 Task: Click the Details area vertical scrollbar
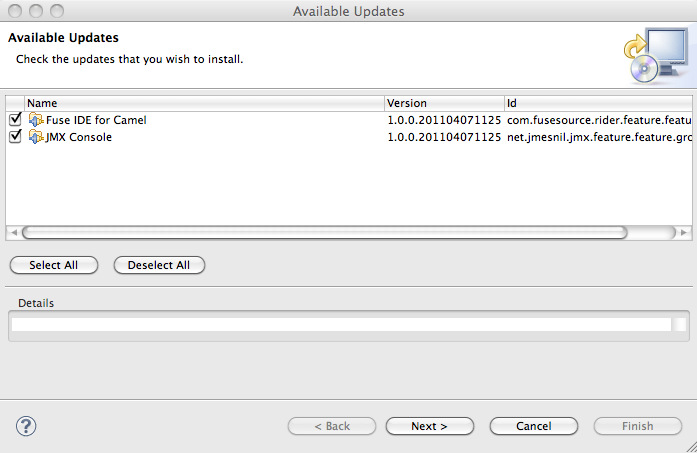click(679, 325)
